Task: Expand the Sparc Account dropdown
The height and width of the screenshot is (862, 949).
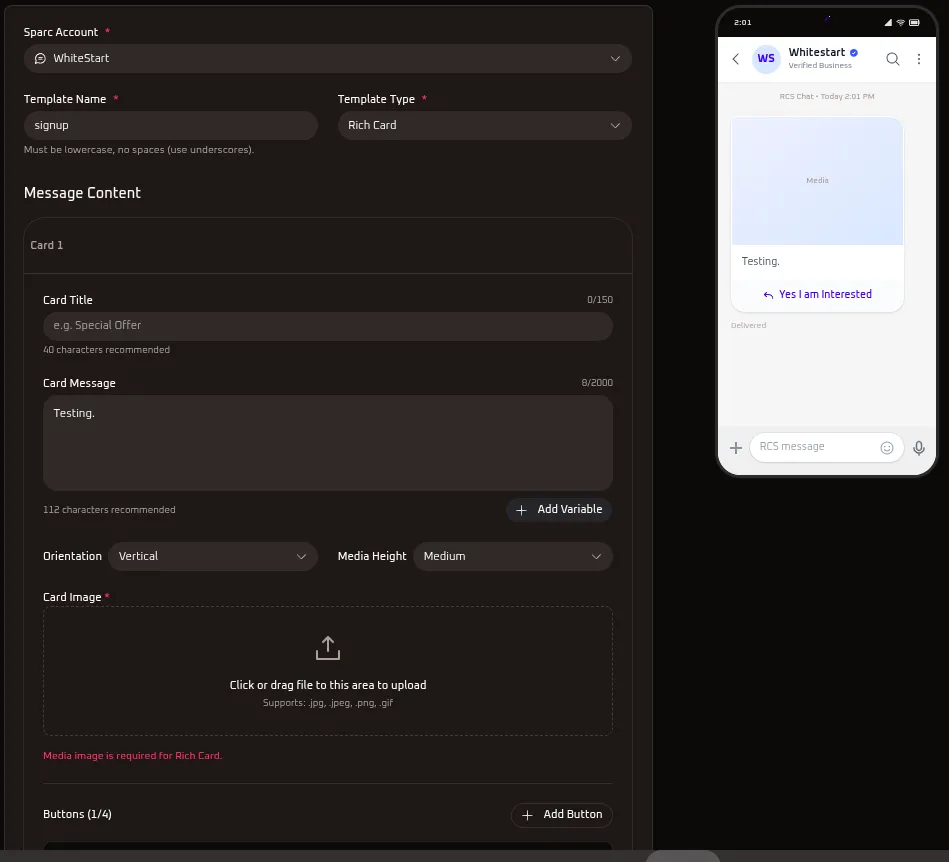Action: 328,59
